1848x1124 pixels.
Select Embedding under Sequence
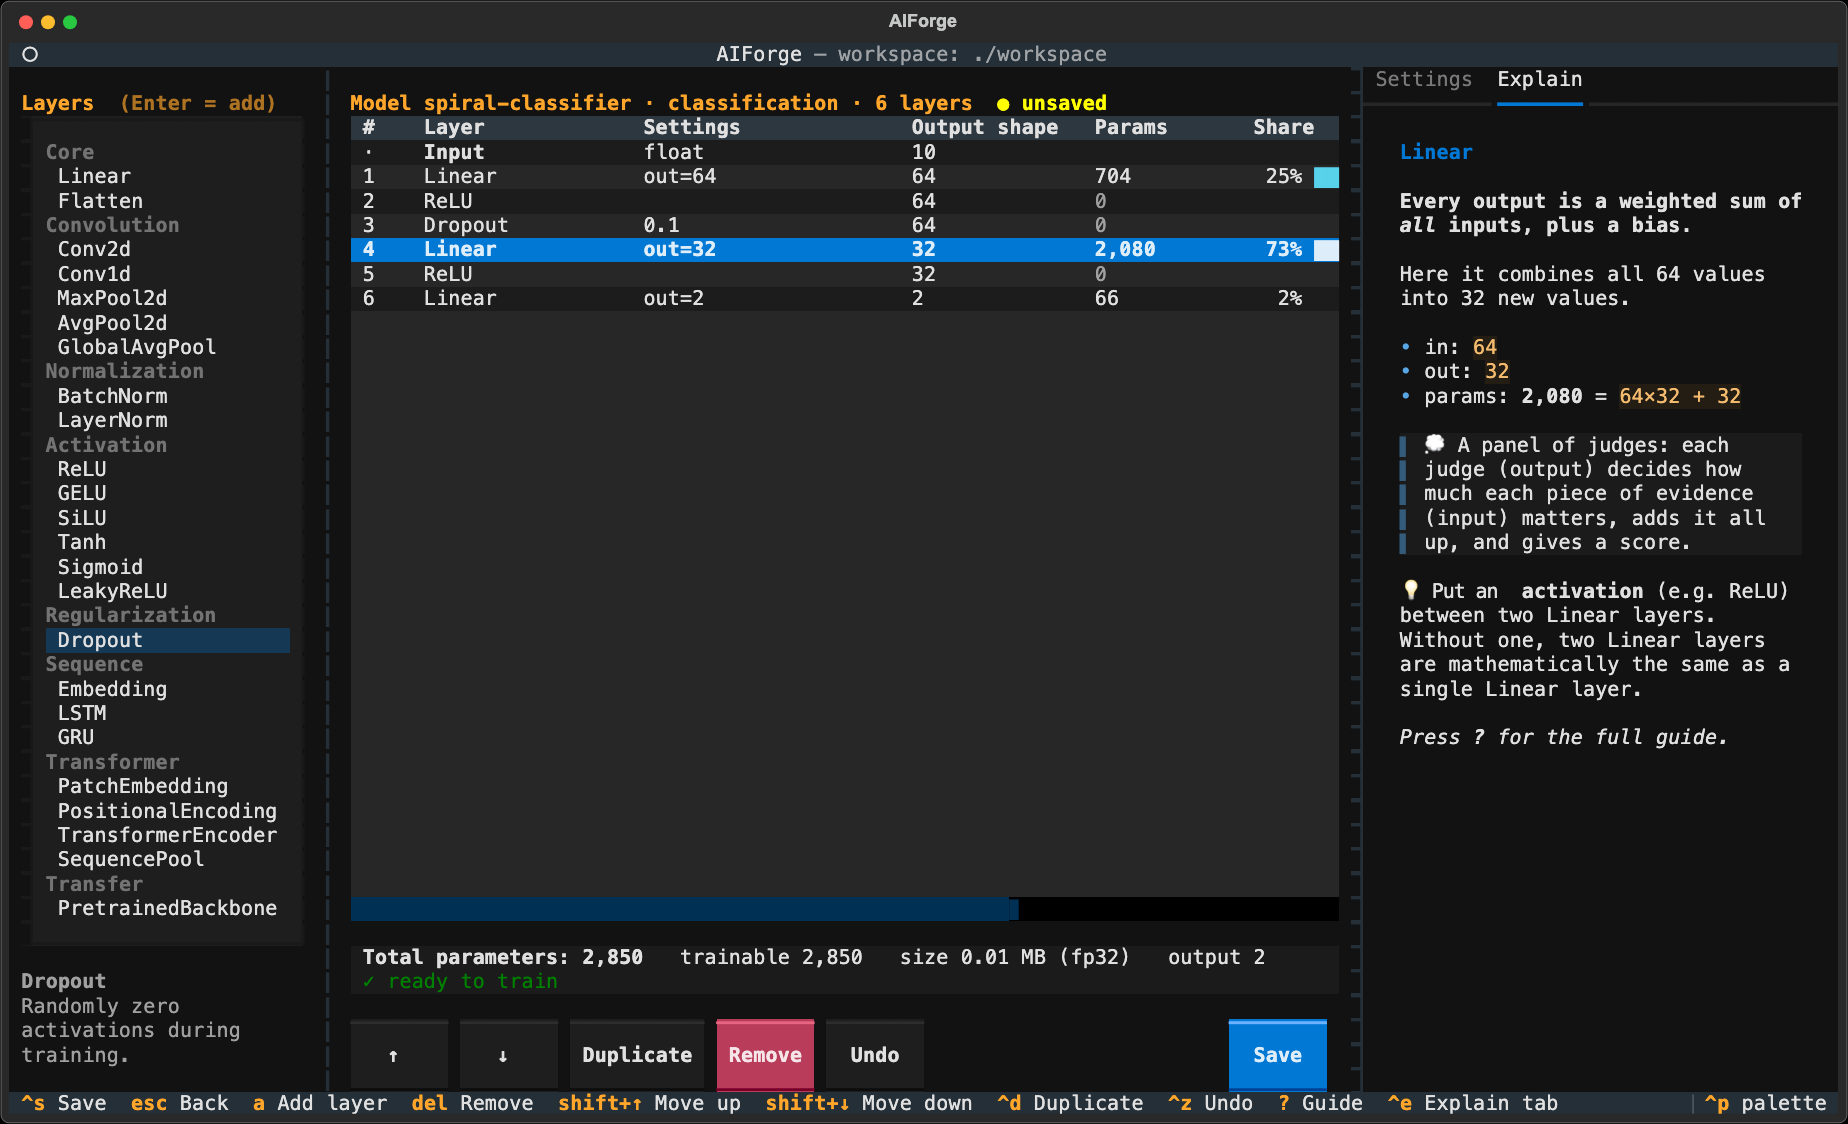click(112, 689)
